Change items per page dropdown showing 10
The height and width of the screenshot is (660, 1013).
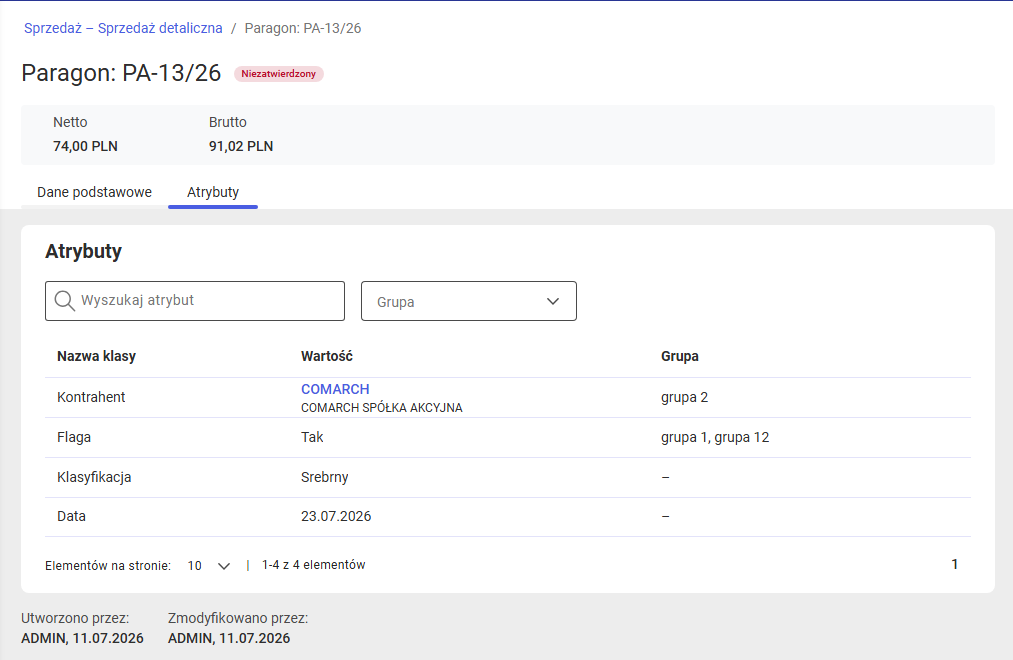coord(209,566)
